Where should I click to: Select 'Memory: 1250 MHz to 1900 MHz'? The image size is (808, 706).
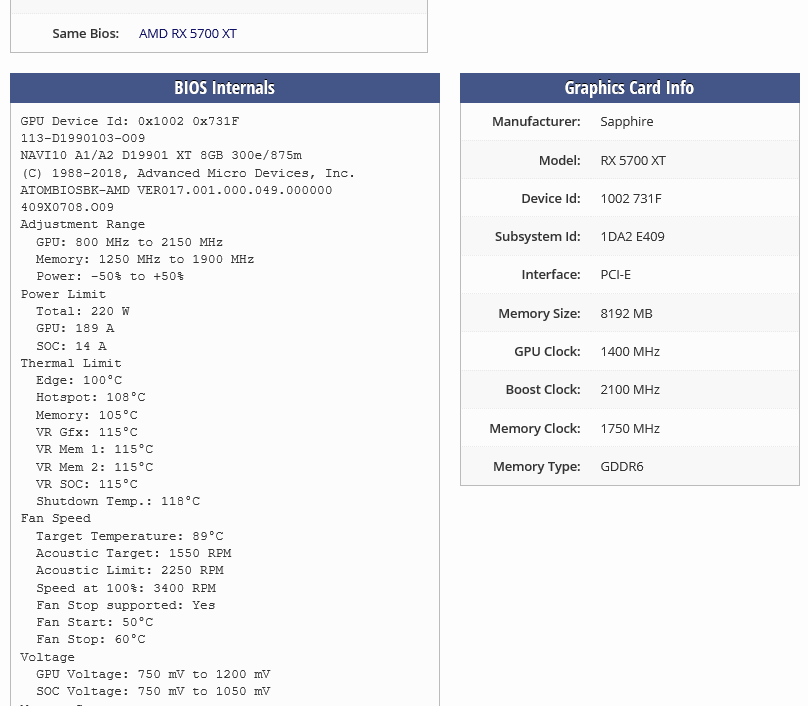pos(145,259)
